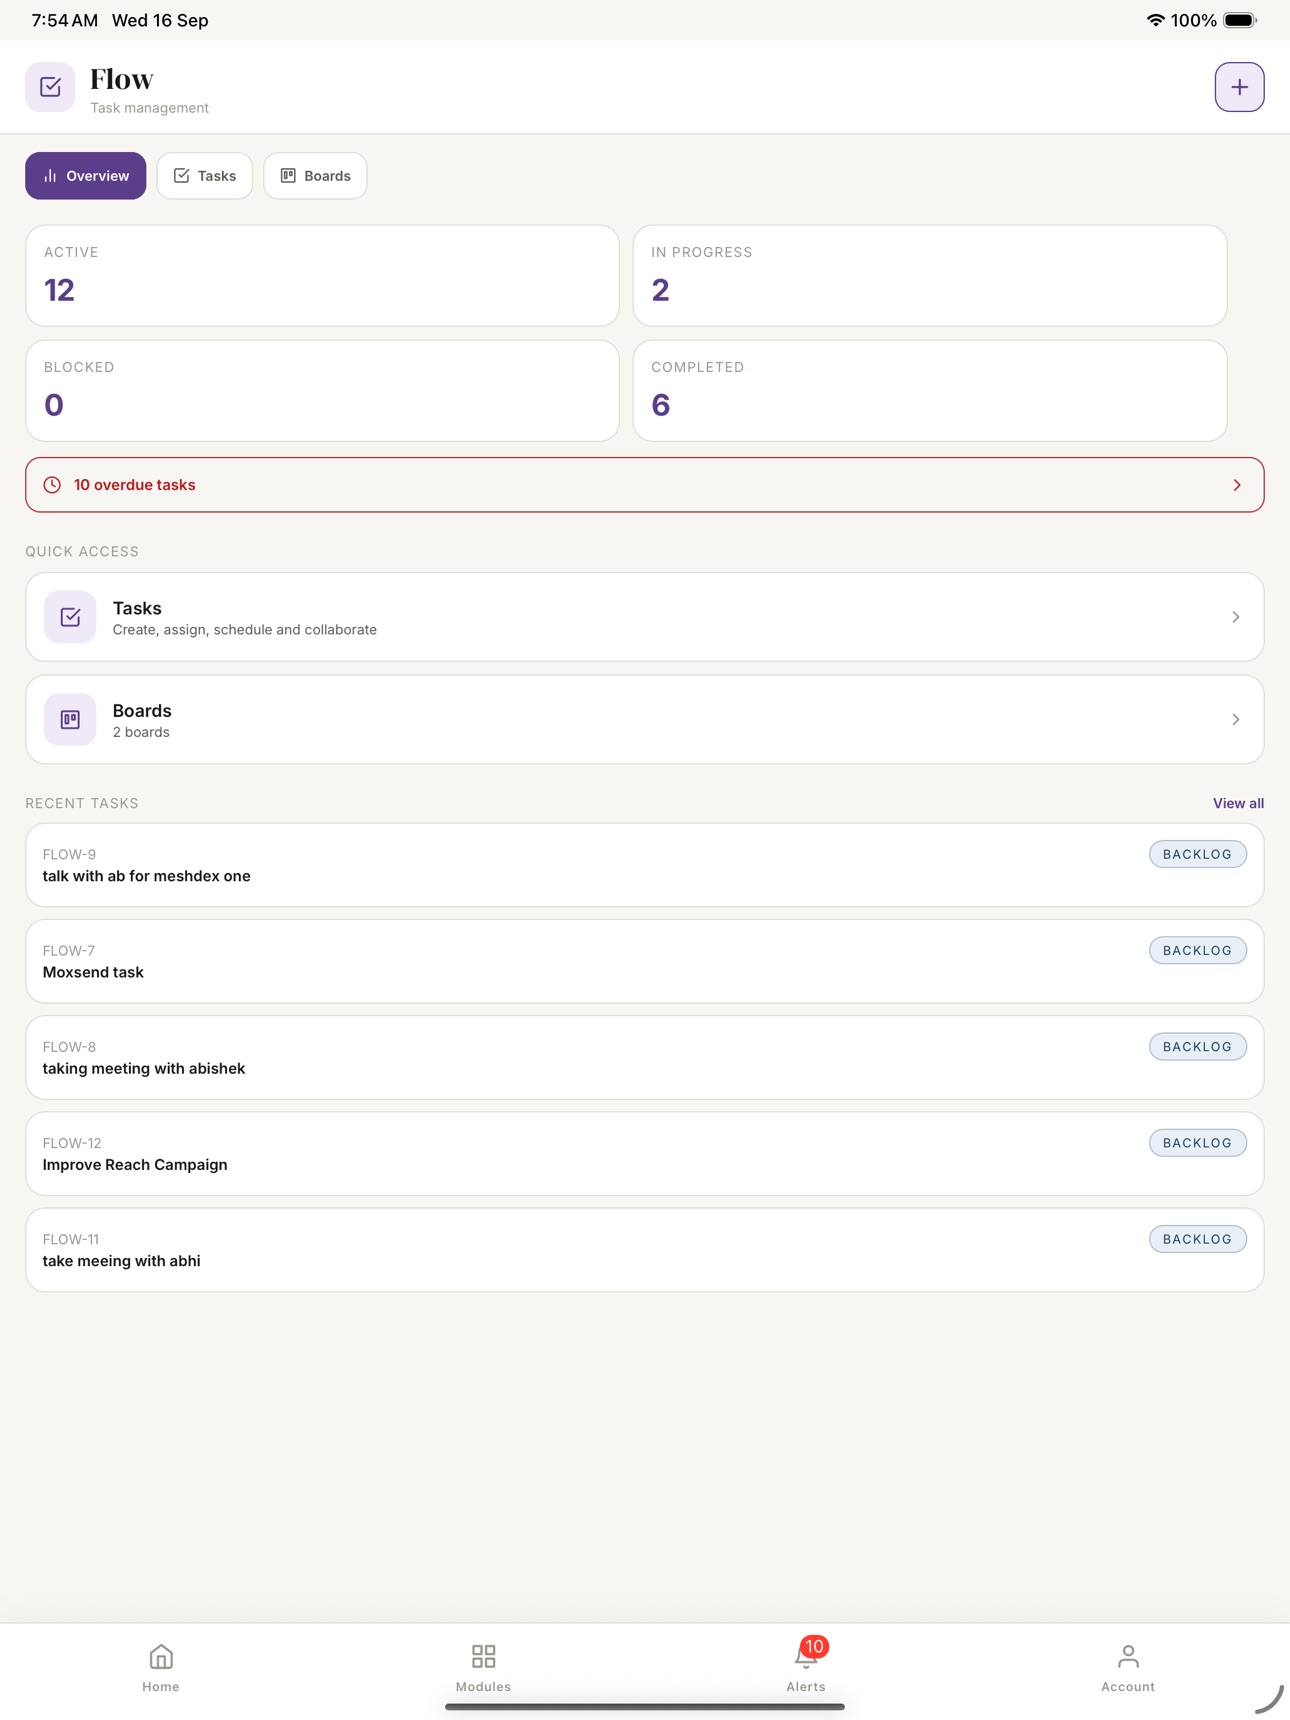Tap the Backlog badge on FLOW-8

(1197, 1046)
